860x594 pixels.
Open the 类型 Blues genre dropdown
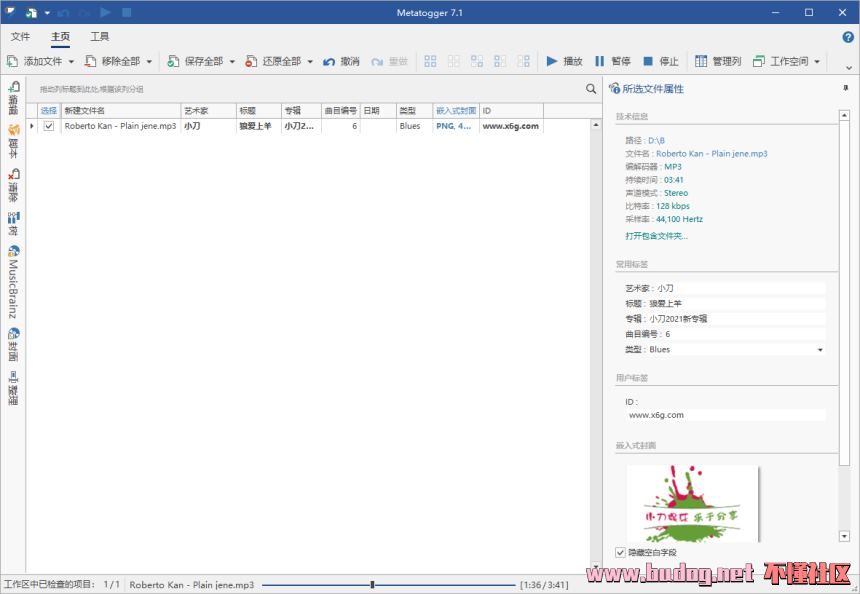coord(820,350)
